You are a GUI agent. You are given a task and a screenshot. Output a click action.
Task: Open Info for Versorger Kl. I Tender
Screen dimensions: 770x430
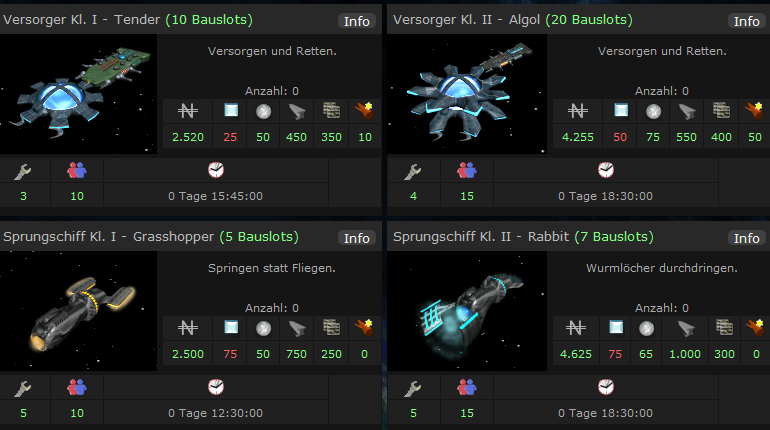click(x=357, y=21)
